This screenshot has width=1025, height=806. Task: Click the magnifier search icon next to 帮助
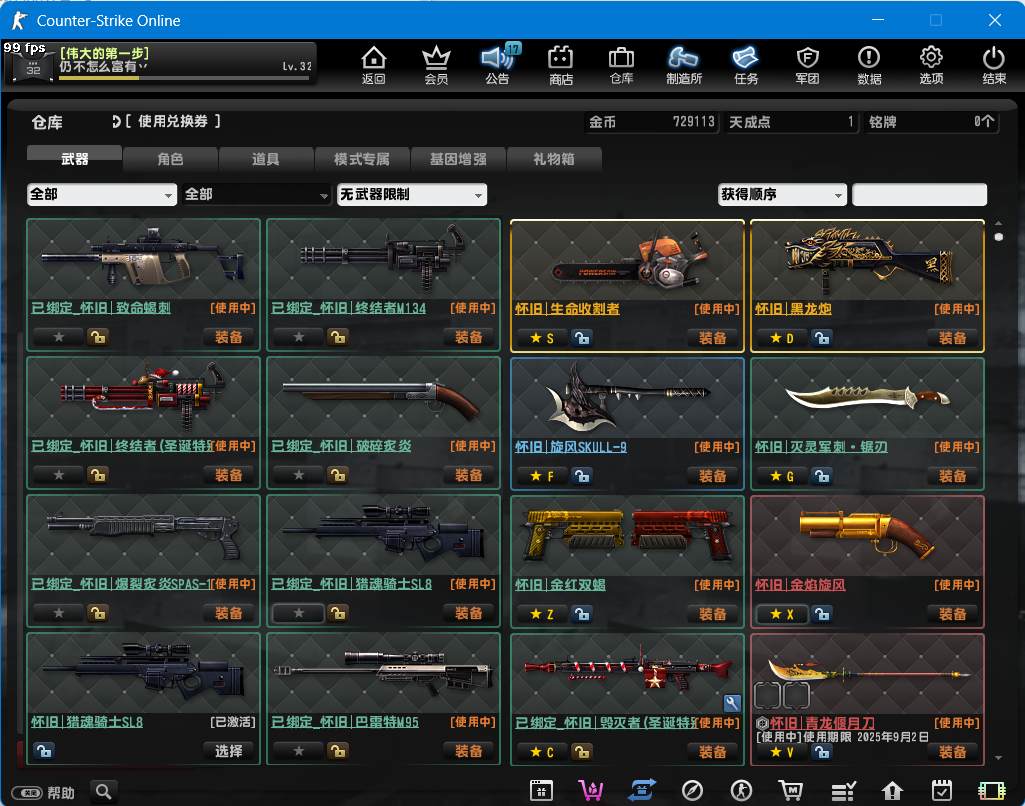(x=103, y=792)
